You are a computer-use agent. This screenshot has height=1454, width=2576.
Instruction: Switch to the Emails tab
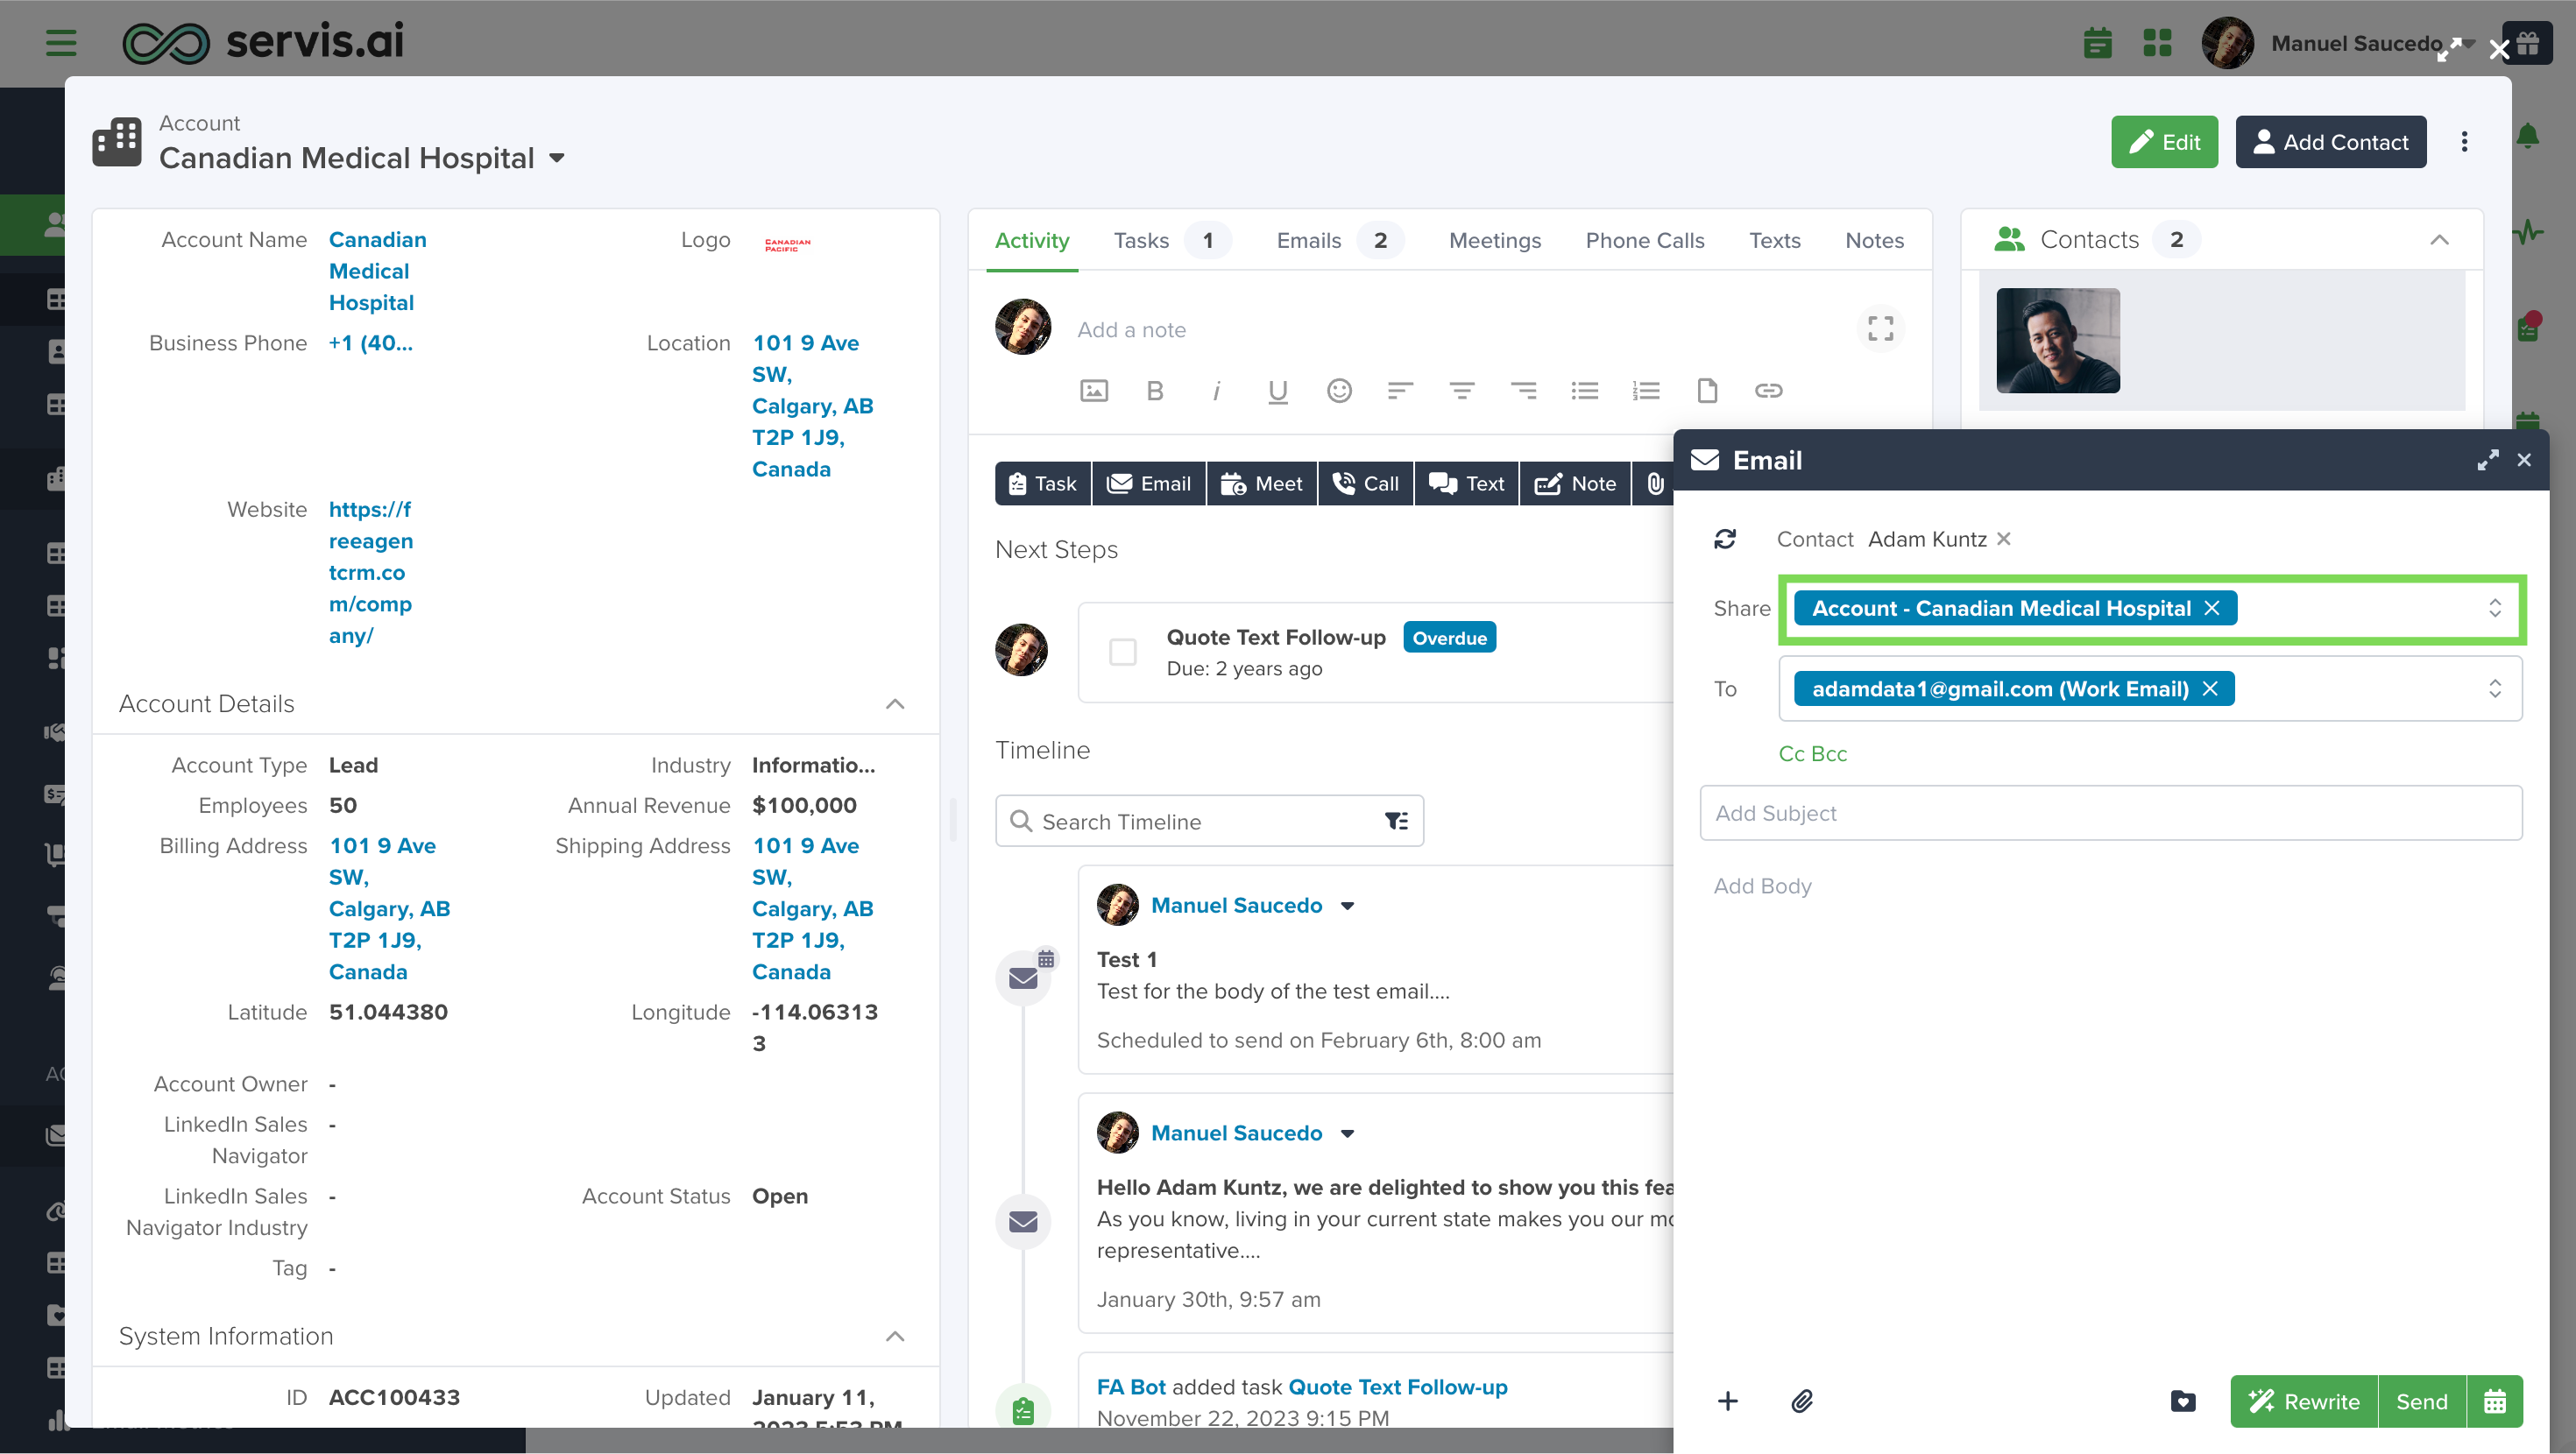(1338, 240)
